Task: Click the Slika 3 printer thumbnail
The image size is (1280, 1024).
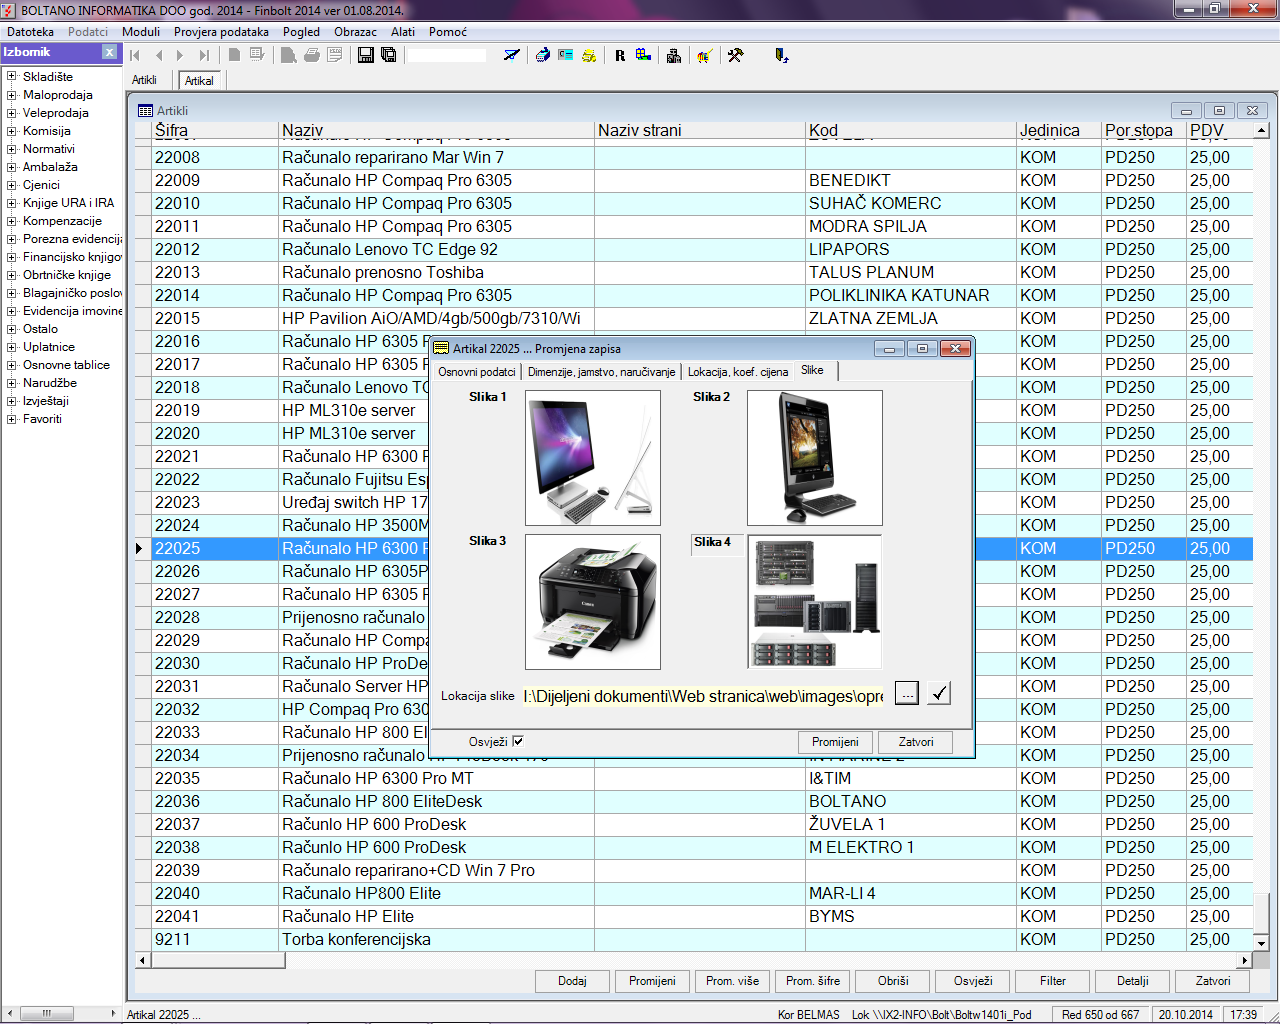Action: 592,601
